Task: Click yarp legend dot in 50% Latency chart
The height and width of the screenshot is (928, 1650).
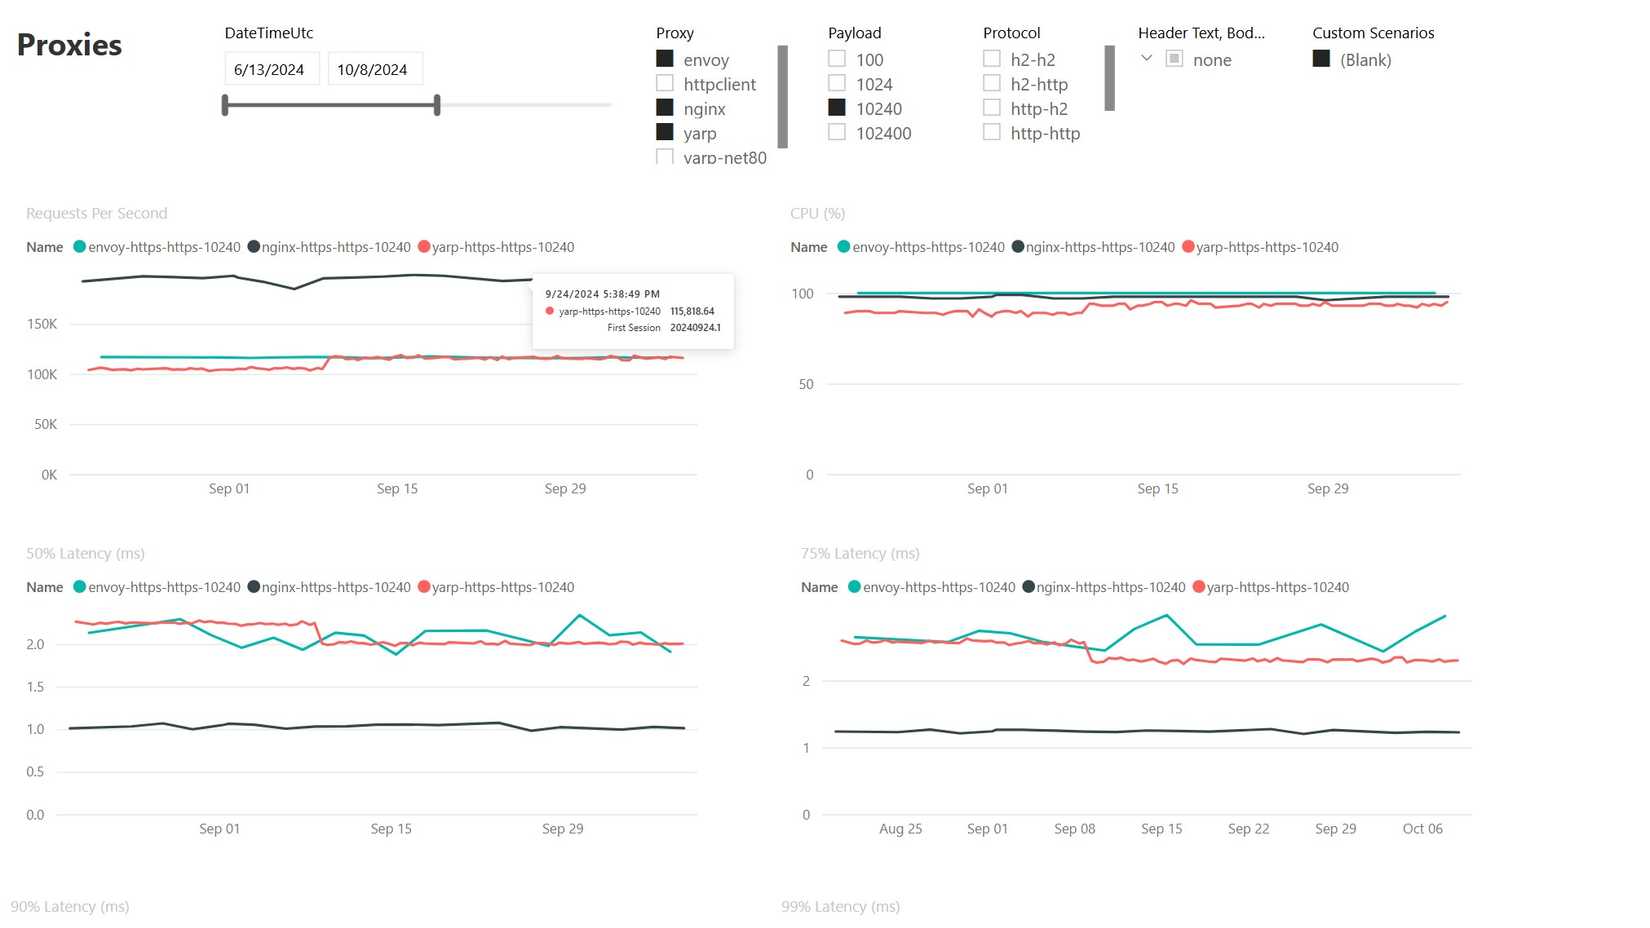Action: coord(424,587)
